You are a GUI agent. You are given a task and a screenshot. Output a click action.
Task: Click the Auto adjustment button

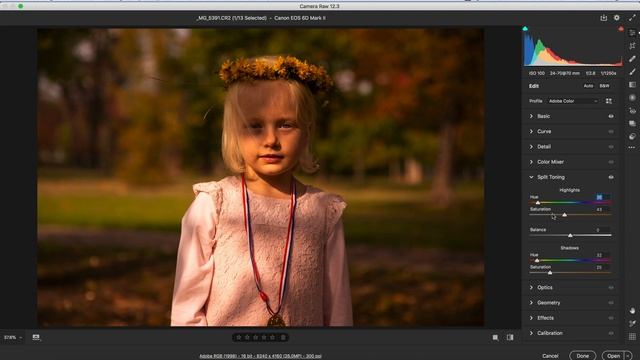pos(588,86)
